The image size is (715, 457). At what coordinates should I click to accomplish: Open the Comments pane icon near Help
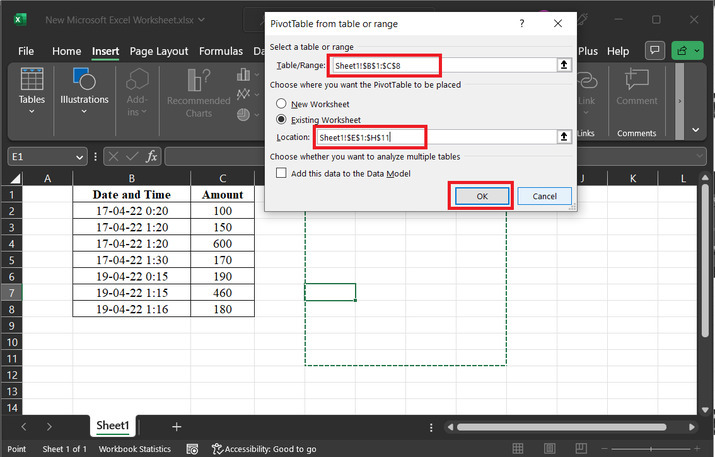coord(656,51)
